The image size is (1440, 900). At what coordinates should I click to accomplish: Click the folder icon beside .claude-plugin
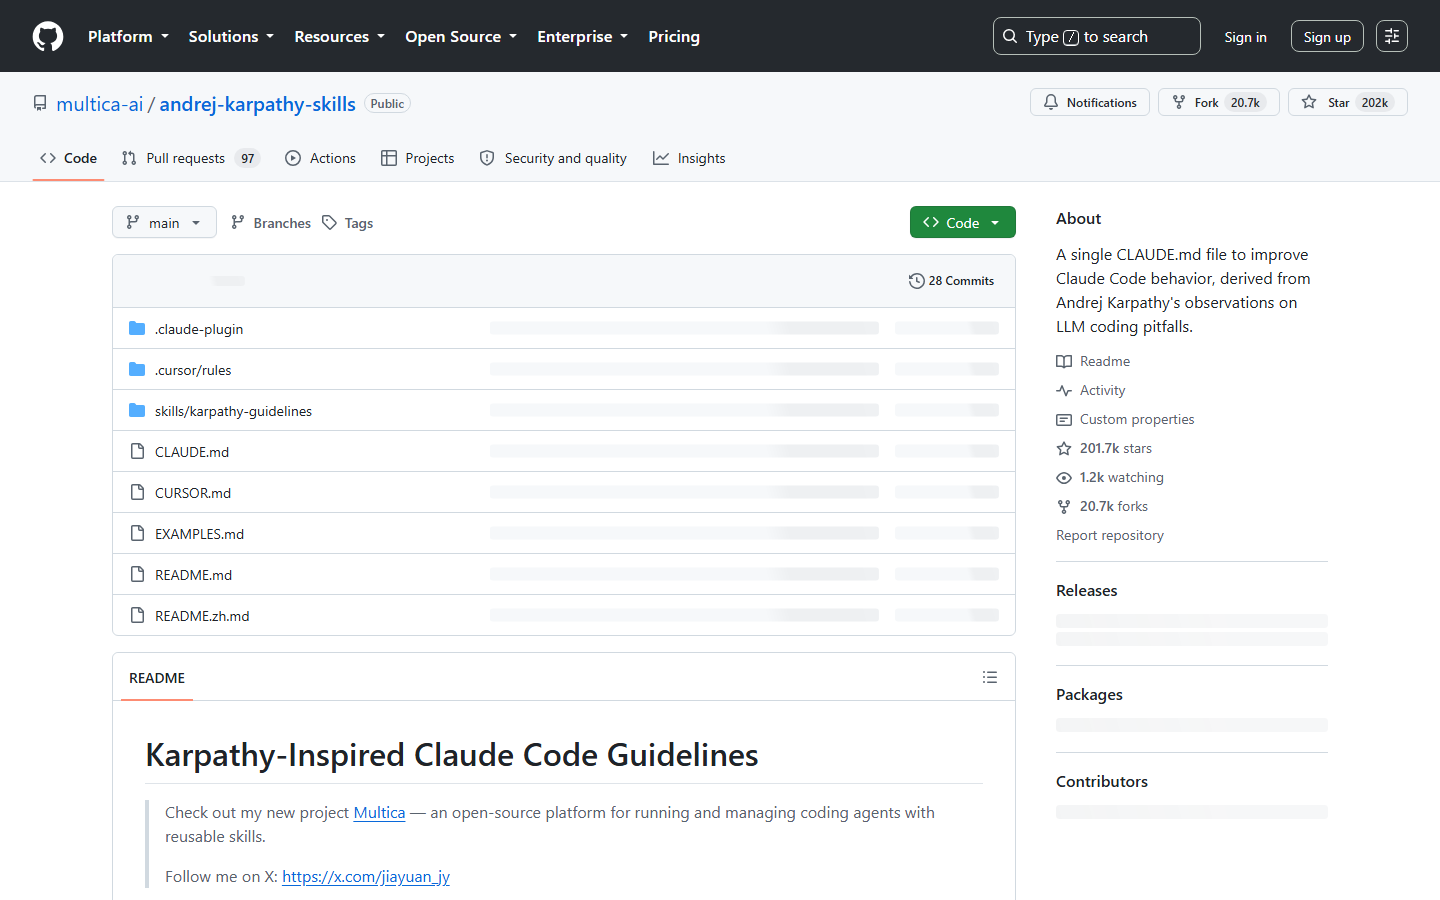(137, 329)
